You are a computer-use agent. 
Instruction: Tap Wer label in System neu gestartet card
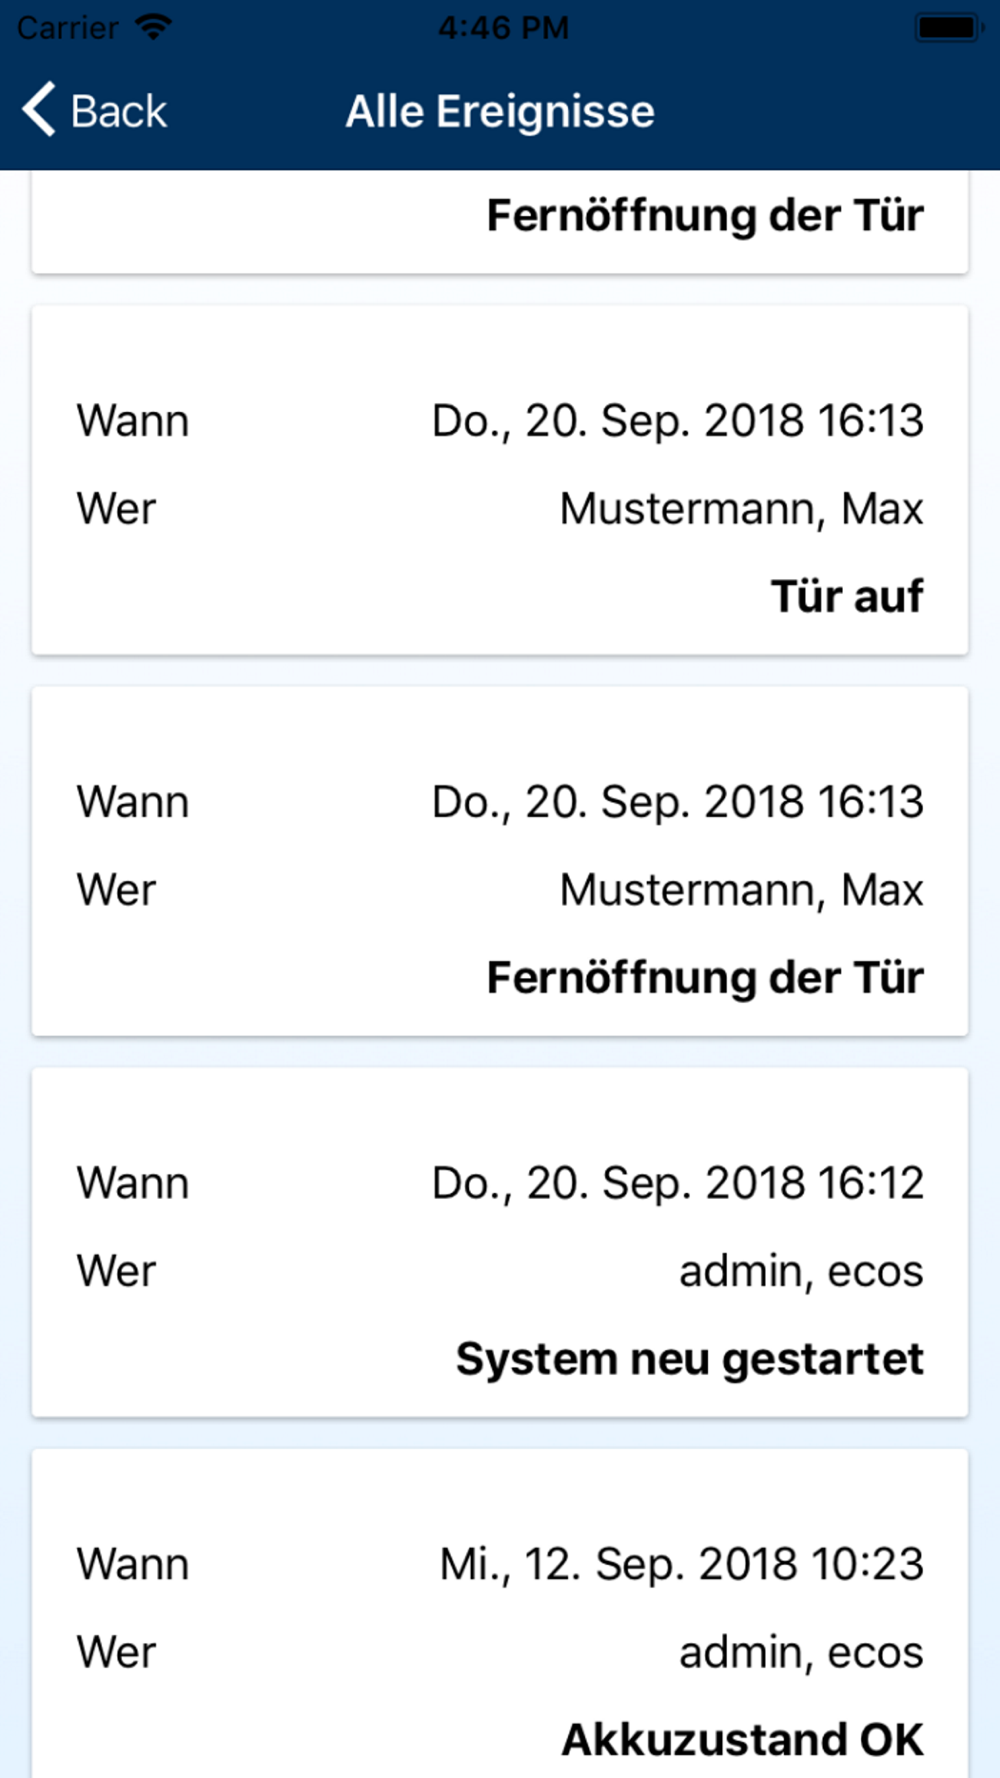click(x=117, y=1271)
